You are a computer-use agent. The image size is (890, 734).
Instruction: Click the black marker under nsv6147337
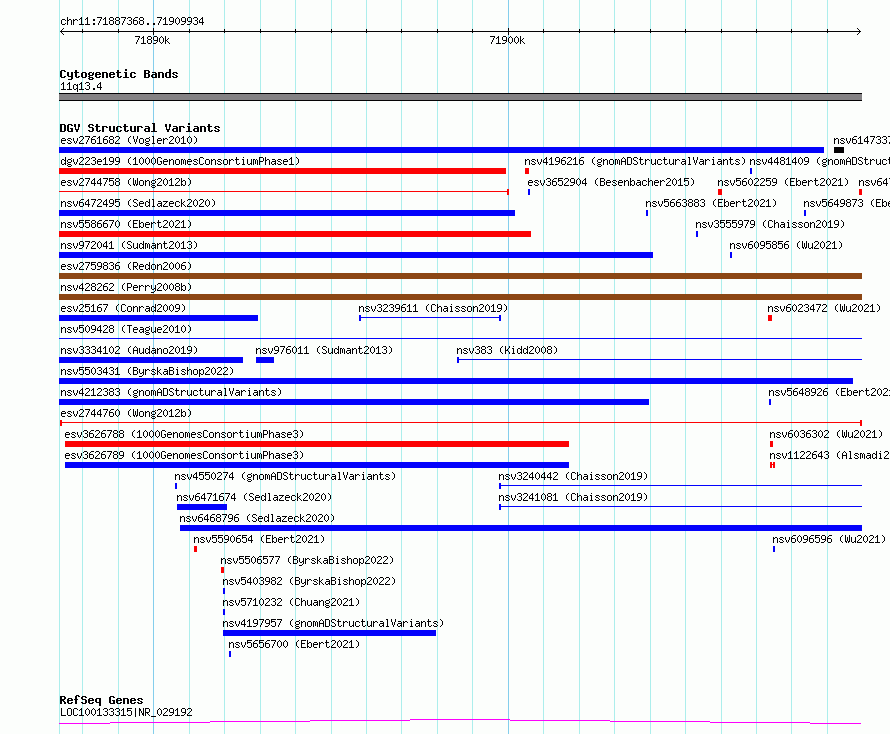pyautogui.click(x=839, y=150)
